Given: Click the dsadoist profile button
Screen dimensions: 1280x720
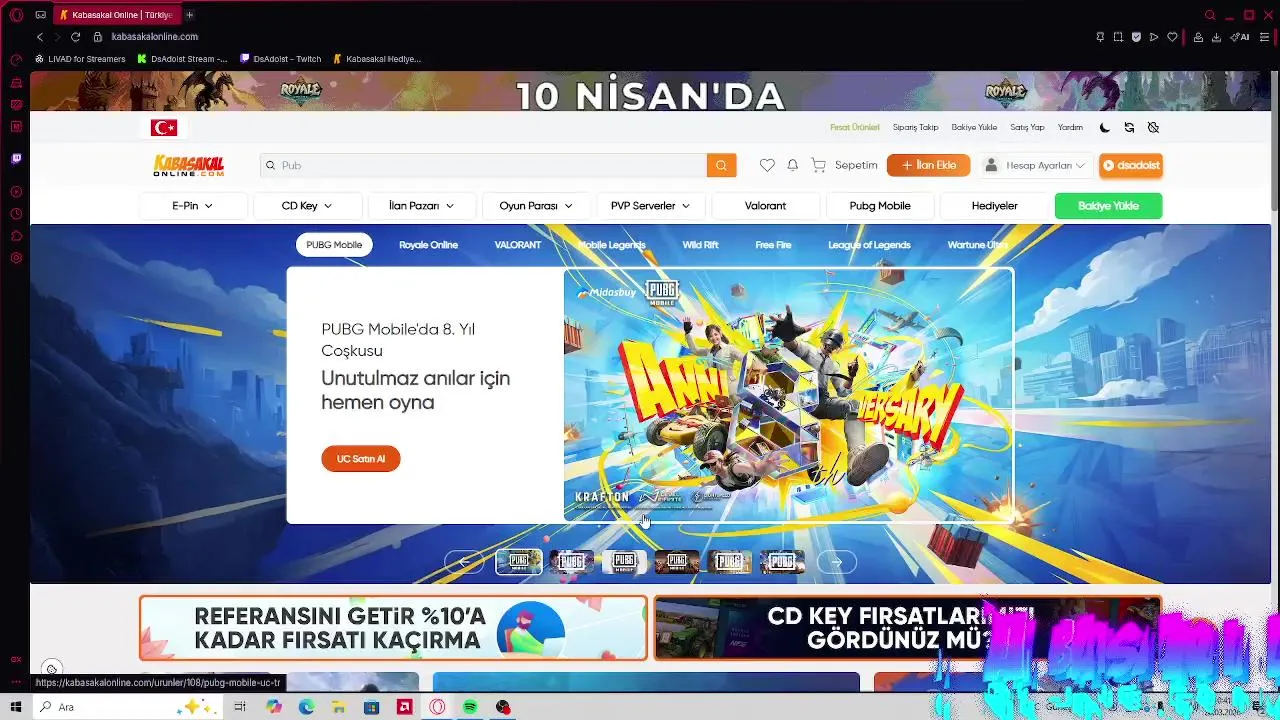Looking at the screenshot, I should point(1131,165).
